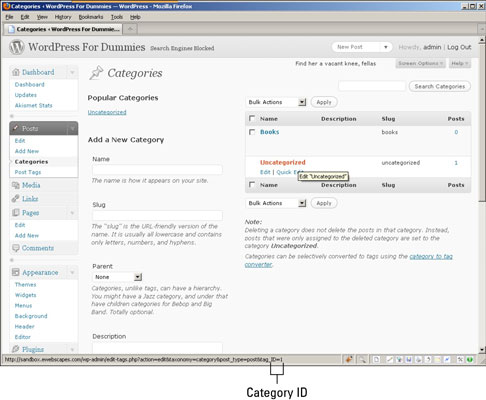Image resolution: width=486 pixels, height=400 pixels.
Task: Click the vertical scrollbar thumb of the page
Action: [x=482, y=122]
